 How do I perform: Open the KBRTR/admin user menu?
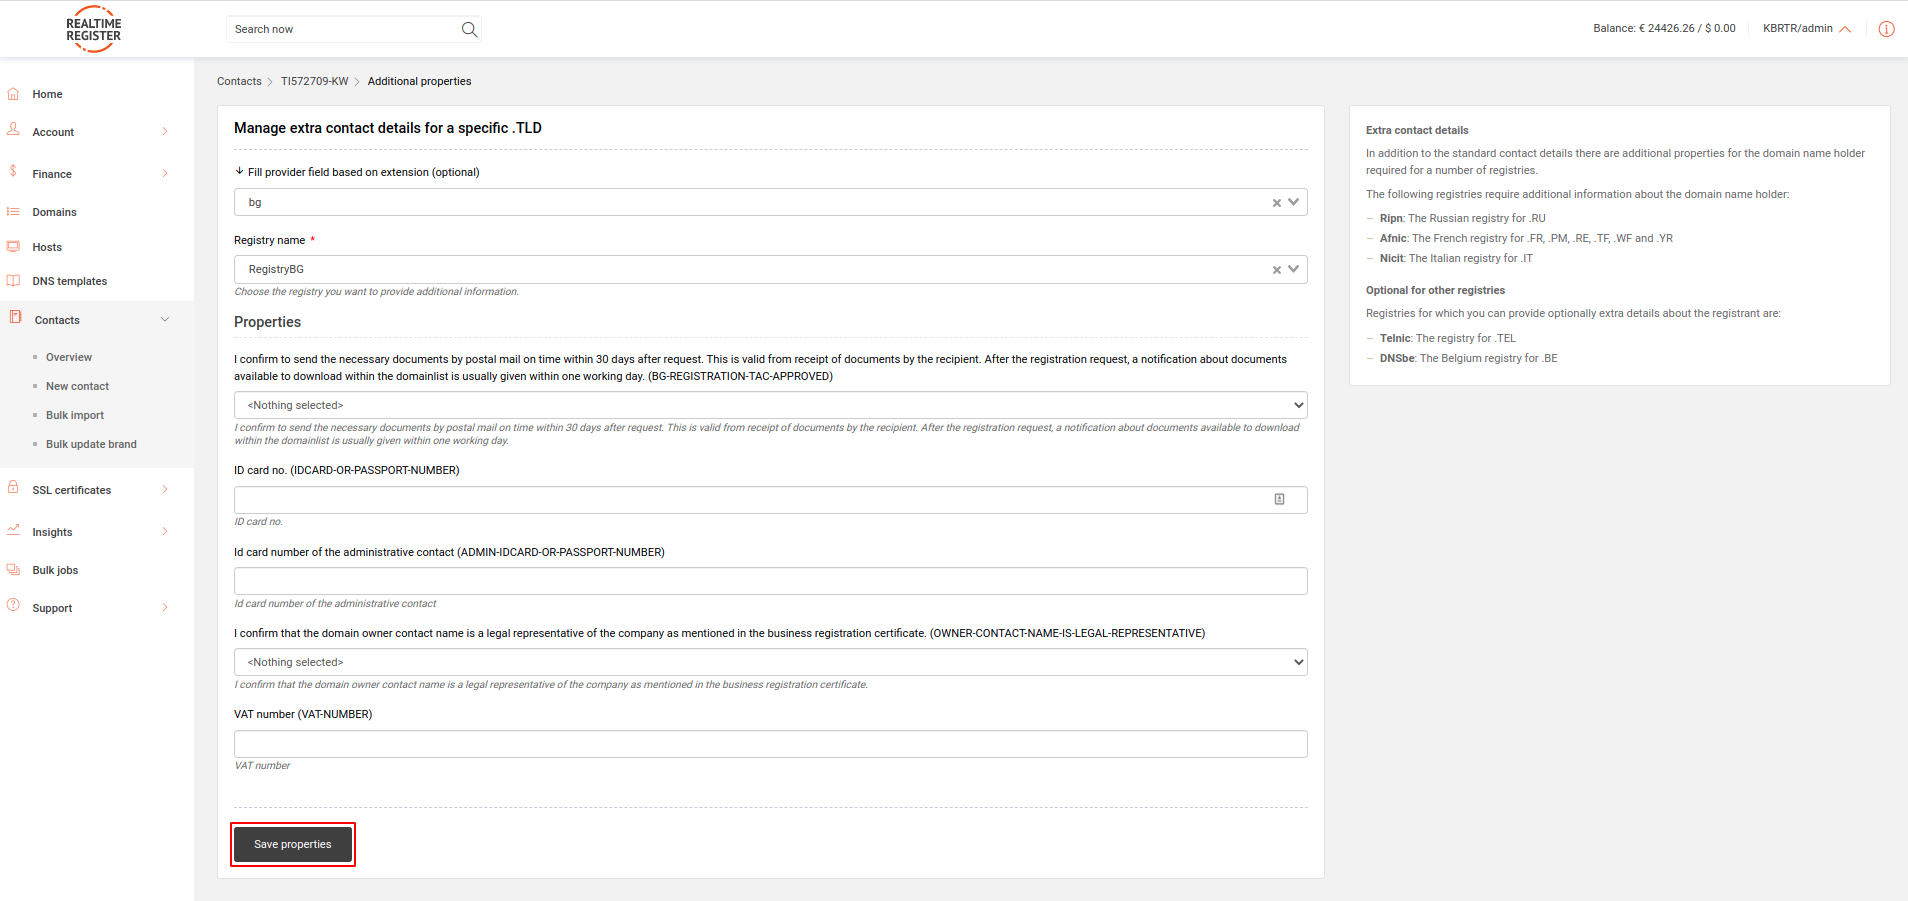coord(1806,29)
